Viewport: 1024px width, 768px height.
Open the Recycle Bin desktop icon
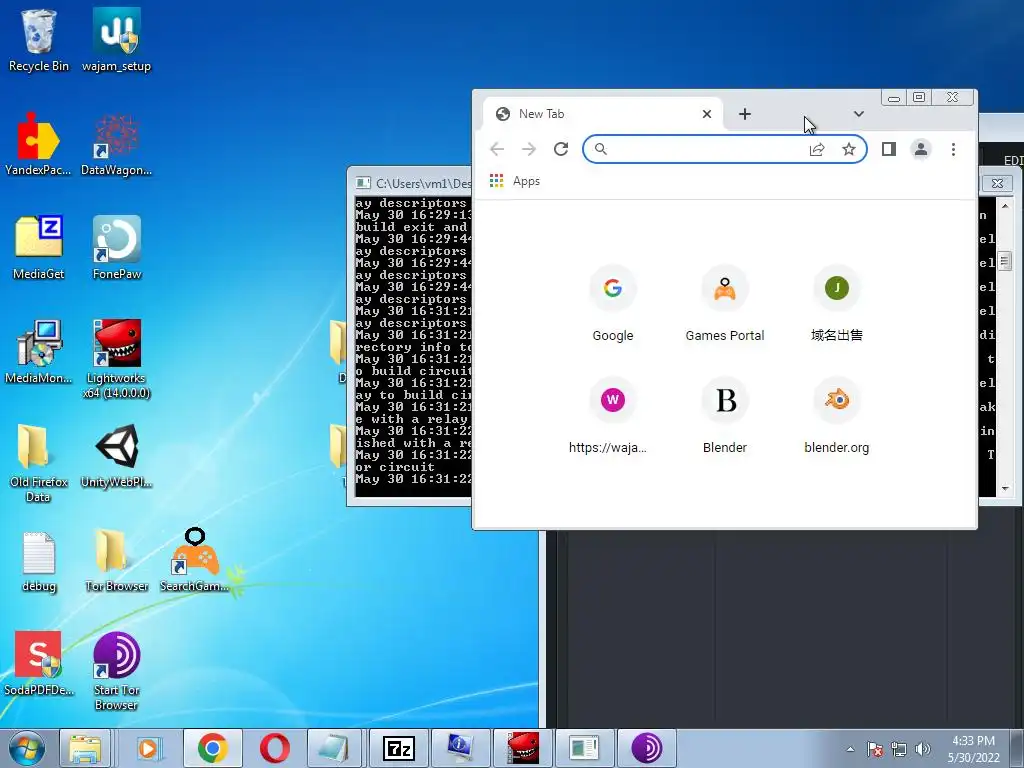coord(39,40)
